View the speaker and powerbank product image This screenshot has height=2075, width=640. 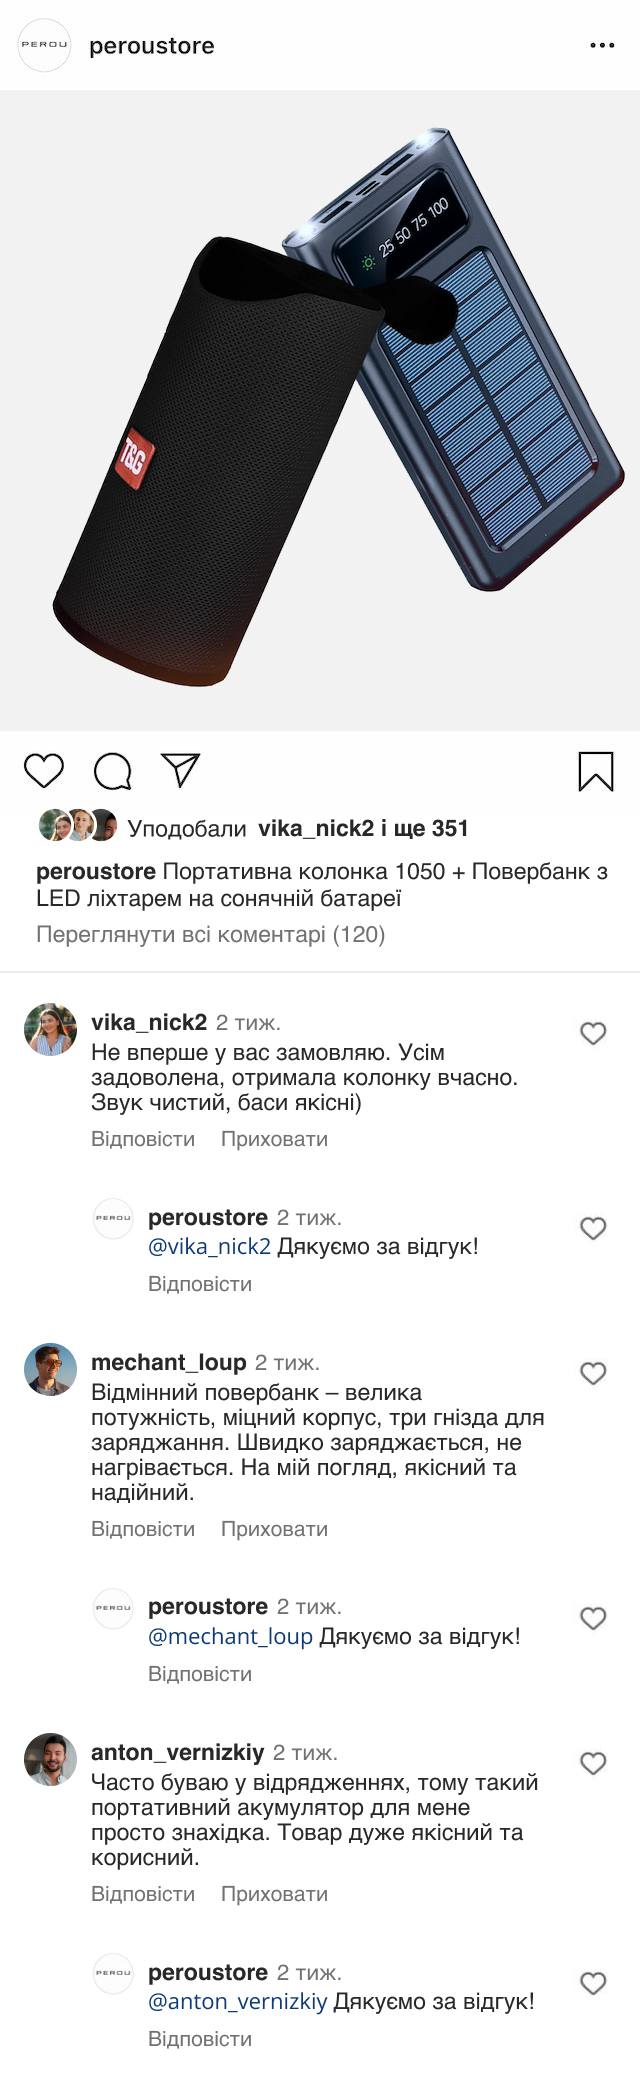[320, 410]
